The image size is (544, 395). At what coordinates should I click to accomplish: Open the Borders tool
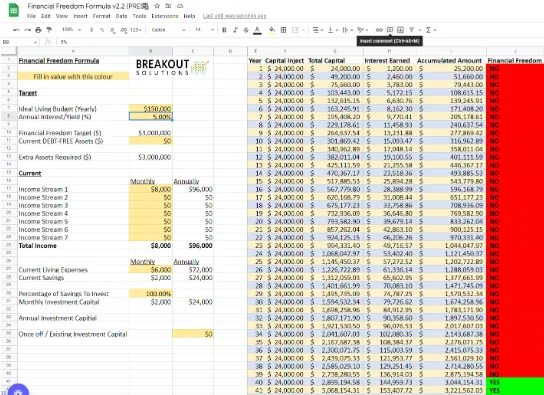(283, 30)
